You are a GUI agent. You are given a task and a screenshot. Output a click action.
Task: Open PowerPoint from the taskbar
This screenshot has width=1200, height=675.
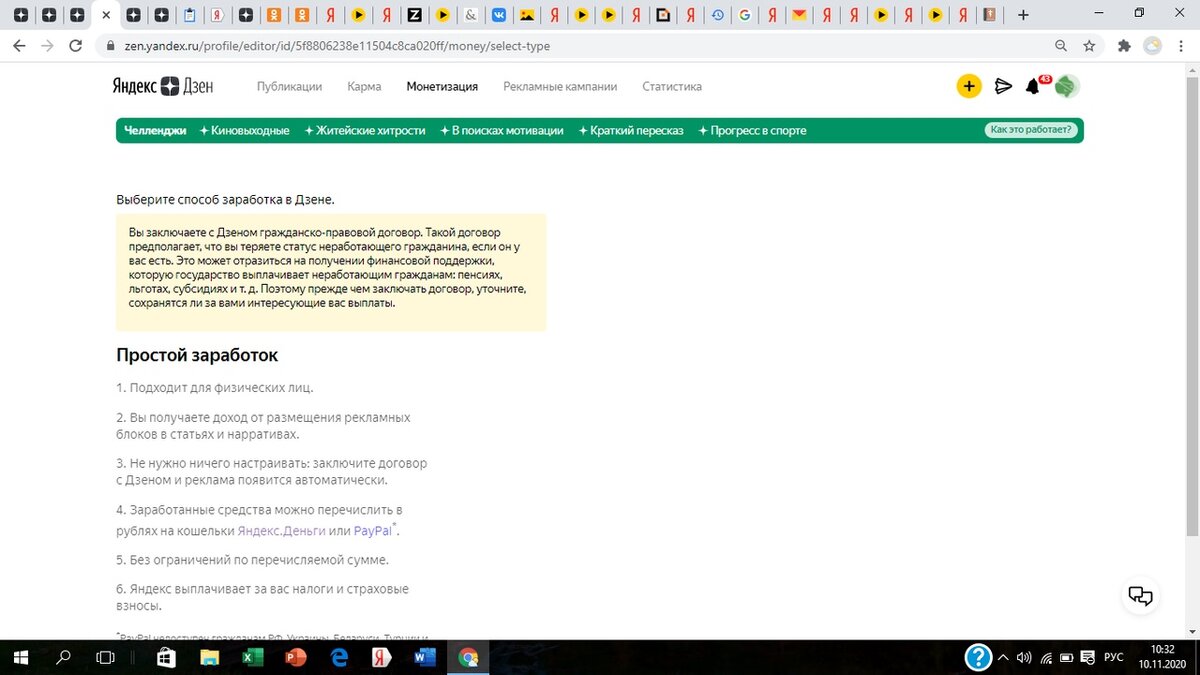click(x=296, y=657)
